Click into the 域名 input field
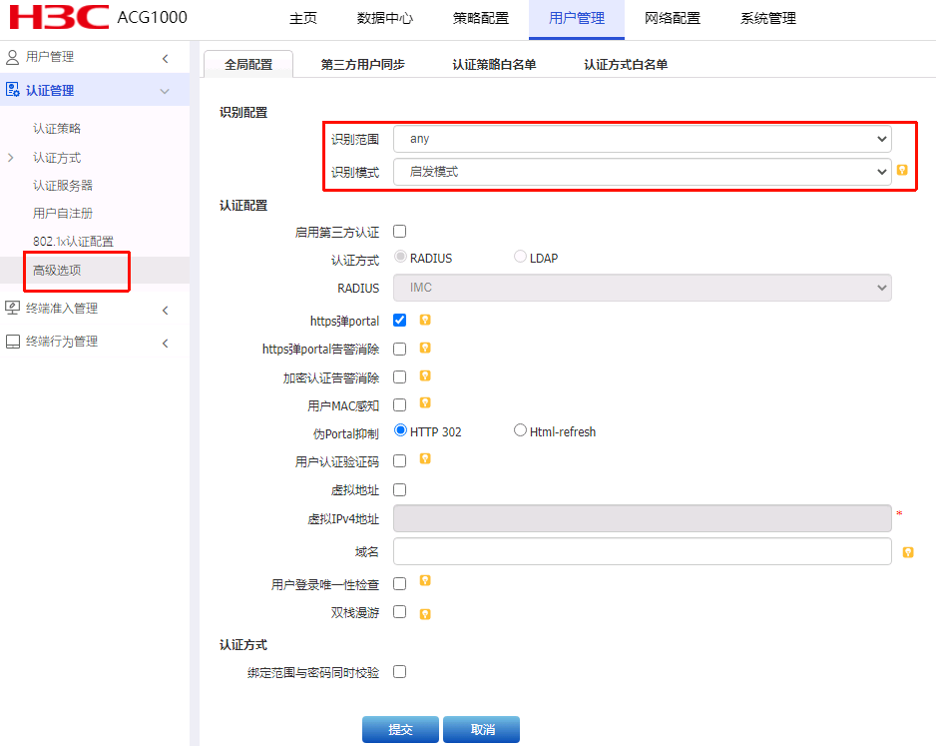 (642, 551)
